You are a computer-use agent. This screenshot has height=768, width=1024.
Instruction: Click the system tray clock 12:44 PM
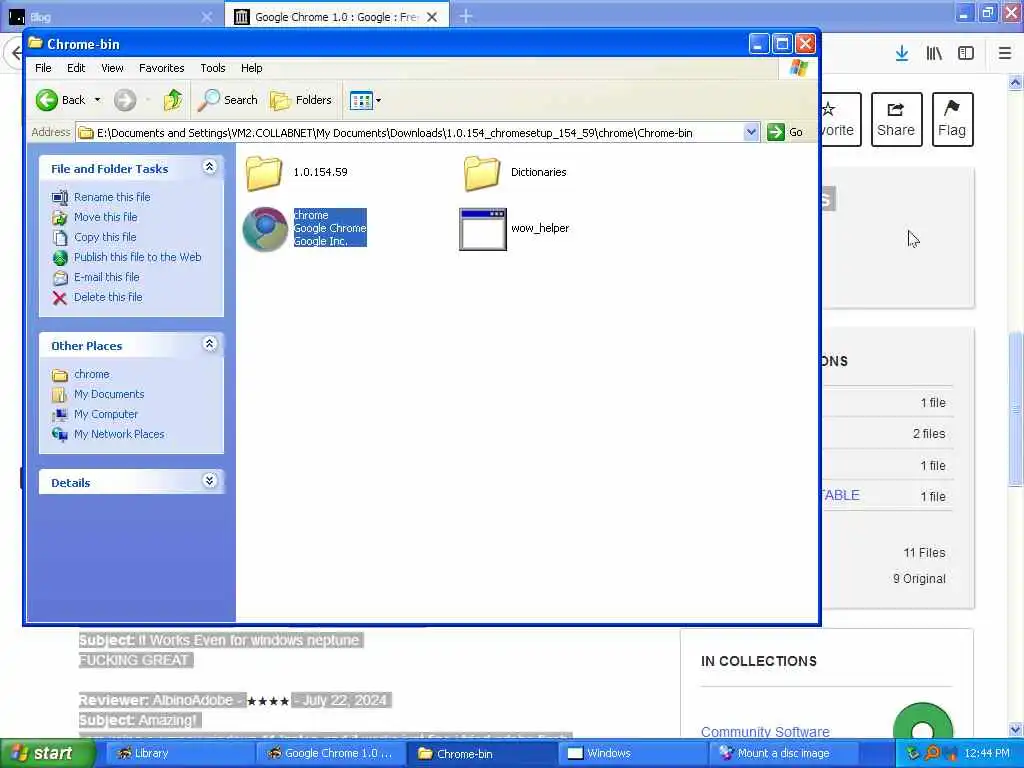coord(987,753)
